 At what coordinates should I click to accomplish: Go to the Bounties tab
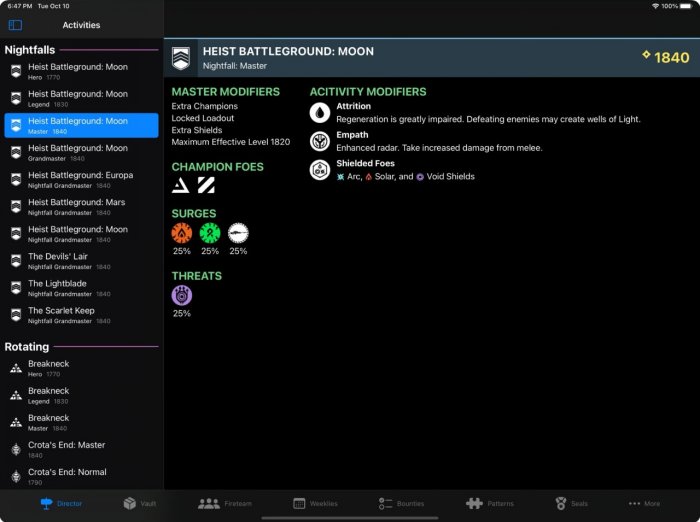pyautogui.click(x=401, y=503)
